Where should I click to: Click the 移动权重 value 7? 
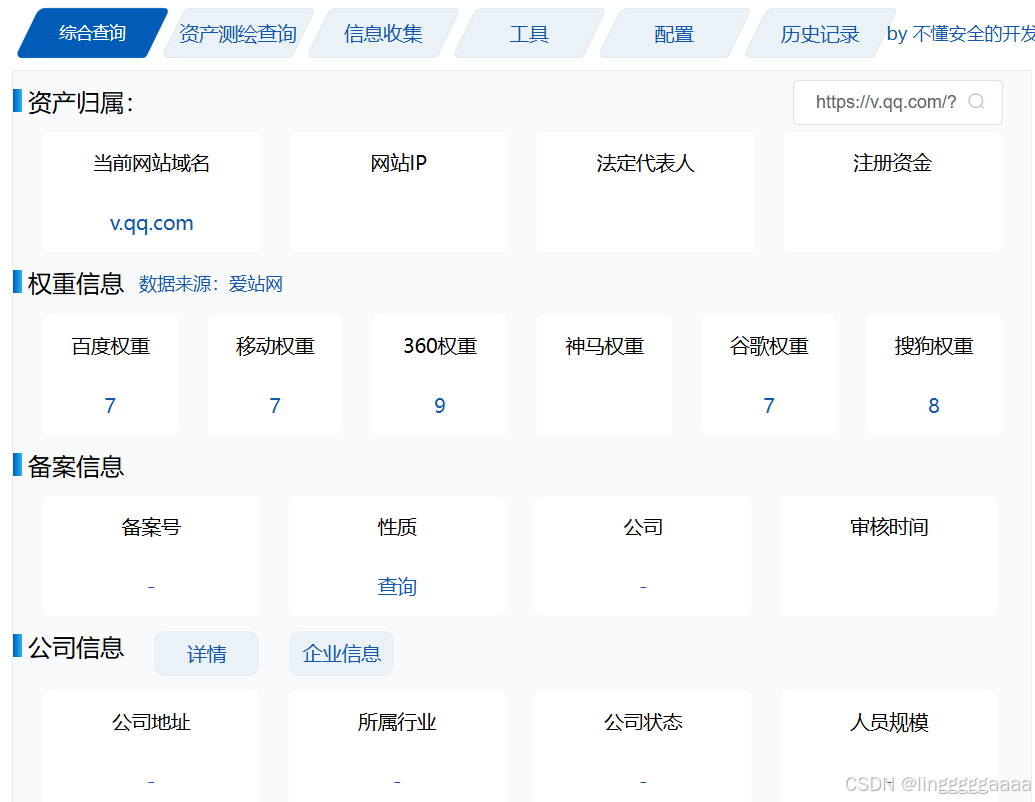tap(275, 406)
